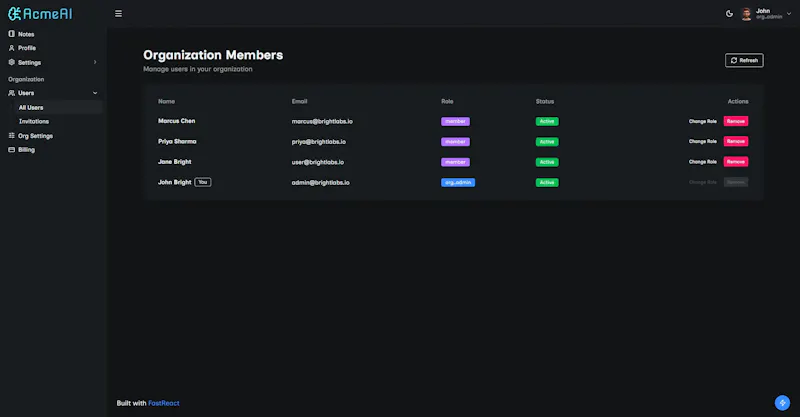Change role for Jane Bright

pyautogui.click(x=703, y=162)
